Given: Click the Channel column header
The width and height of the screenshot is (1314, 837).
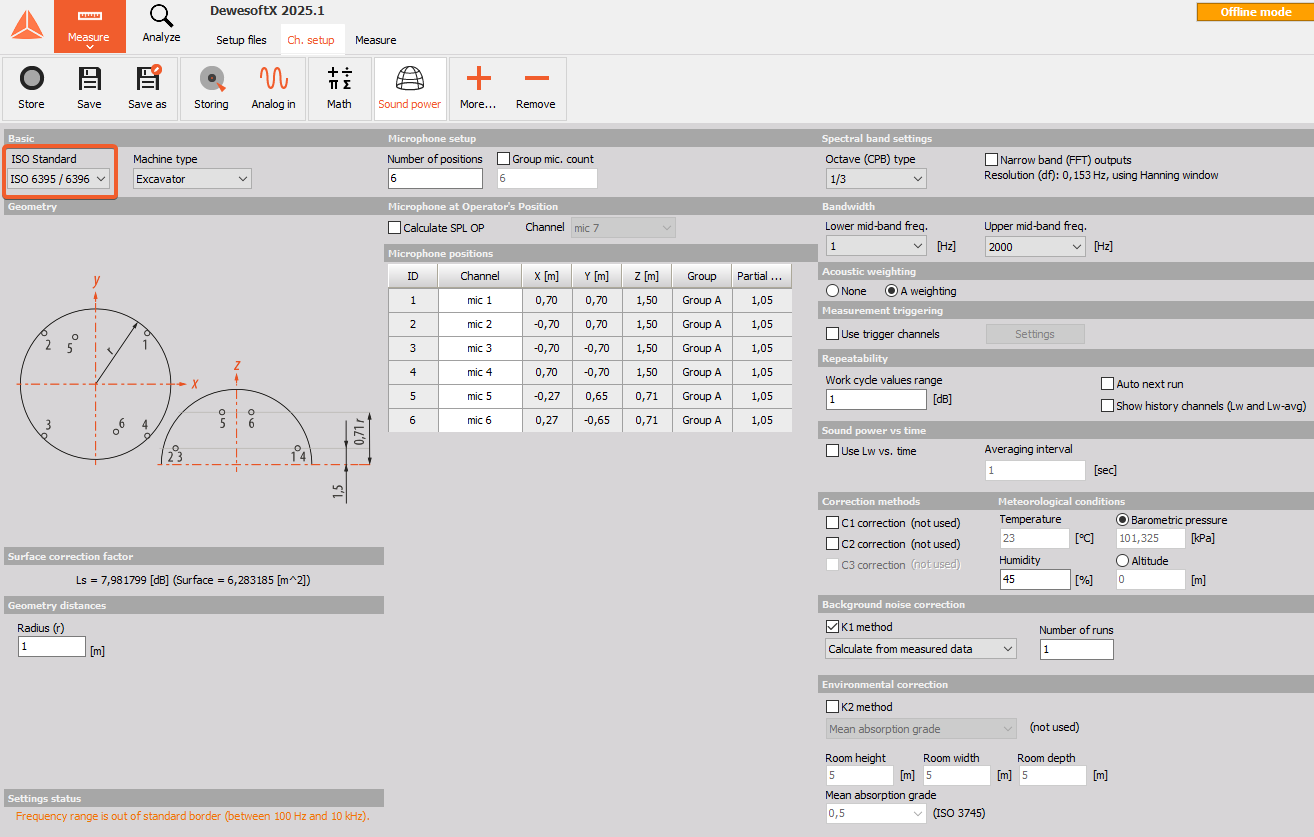Looking at the screenshot, I should coord(480,276).
